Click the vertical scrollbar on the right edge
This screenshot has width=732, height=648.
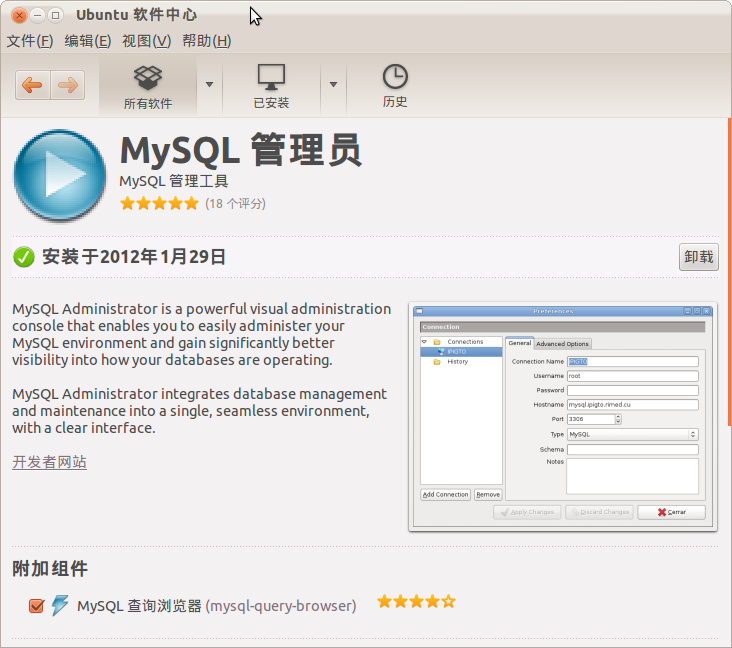pyautogui.click(x=729, y=272)
